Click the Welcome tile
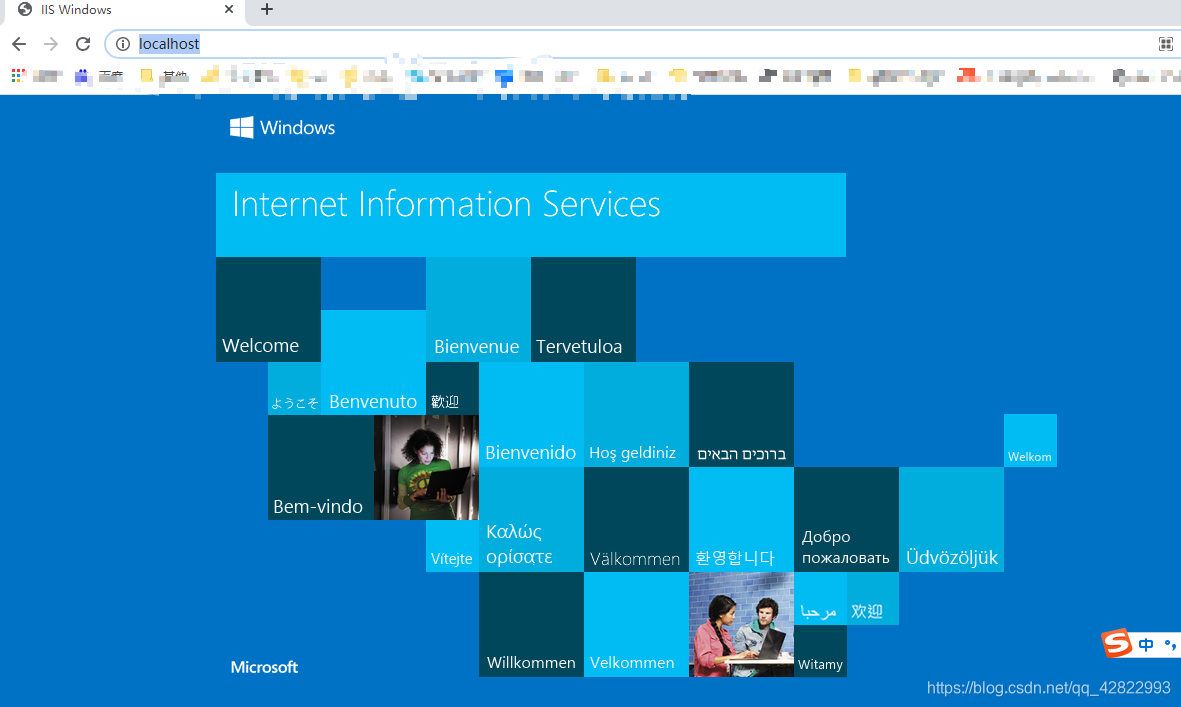The image size is (1181, 707). (x=268, y=309)
